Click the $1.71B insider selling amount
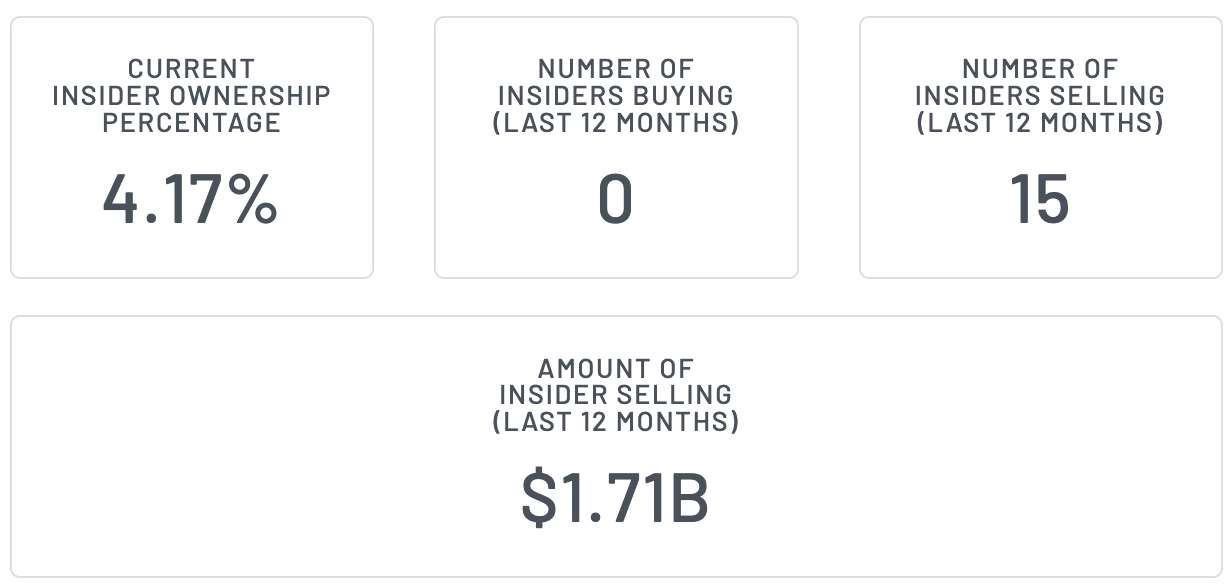This screenshot has width=1226, height=584. (615, 498)
